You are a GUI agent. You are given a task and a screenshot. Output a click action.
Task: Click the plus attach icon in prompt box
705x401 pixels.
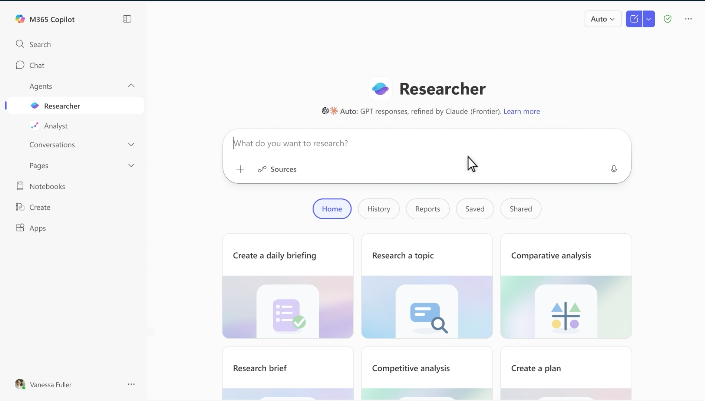[240, 169]
